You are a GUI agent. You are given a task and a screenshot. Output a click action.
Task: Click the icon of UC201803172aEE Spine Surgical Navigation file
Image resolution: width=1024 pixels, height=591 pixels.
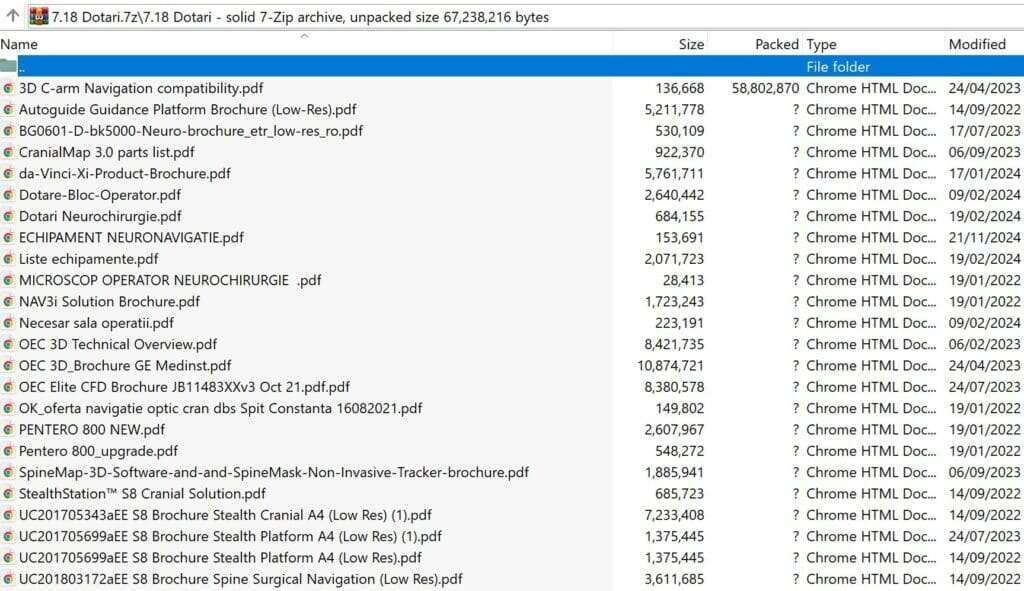tap(8, 579)
